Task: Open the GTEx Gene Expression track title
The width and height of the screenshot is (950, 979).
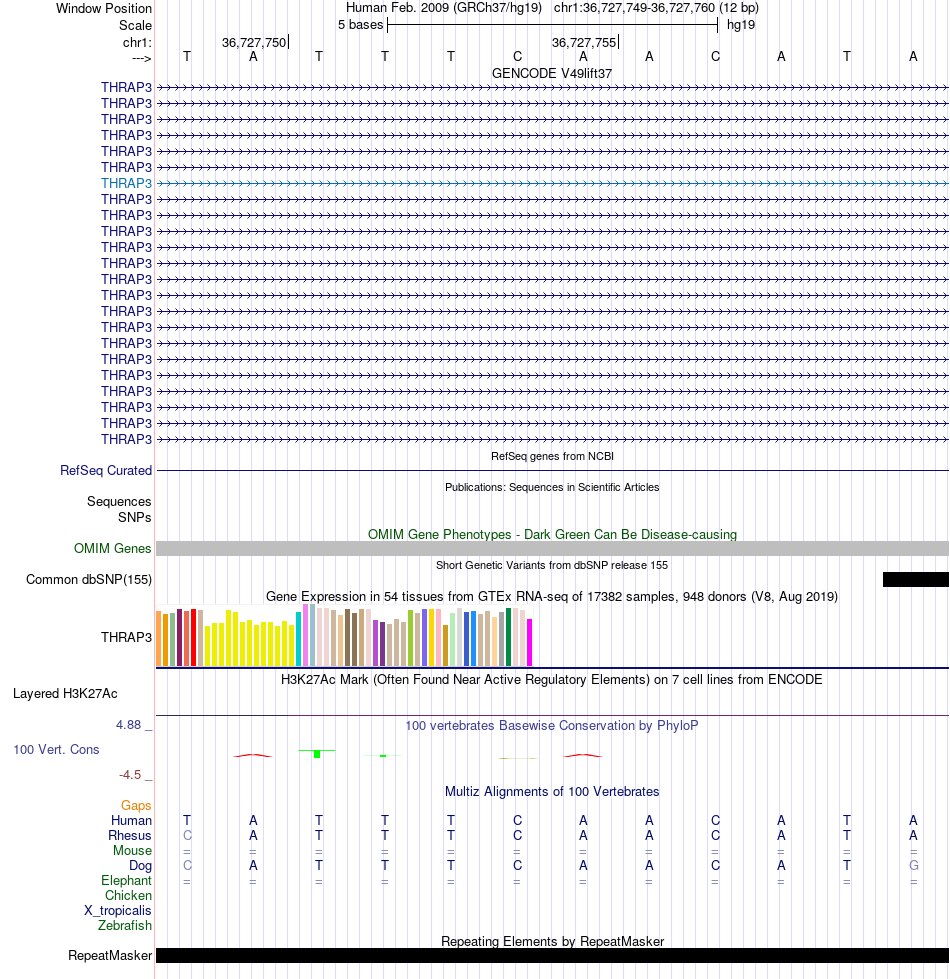Action: (x=552, y=596)
